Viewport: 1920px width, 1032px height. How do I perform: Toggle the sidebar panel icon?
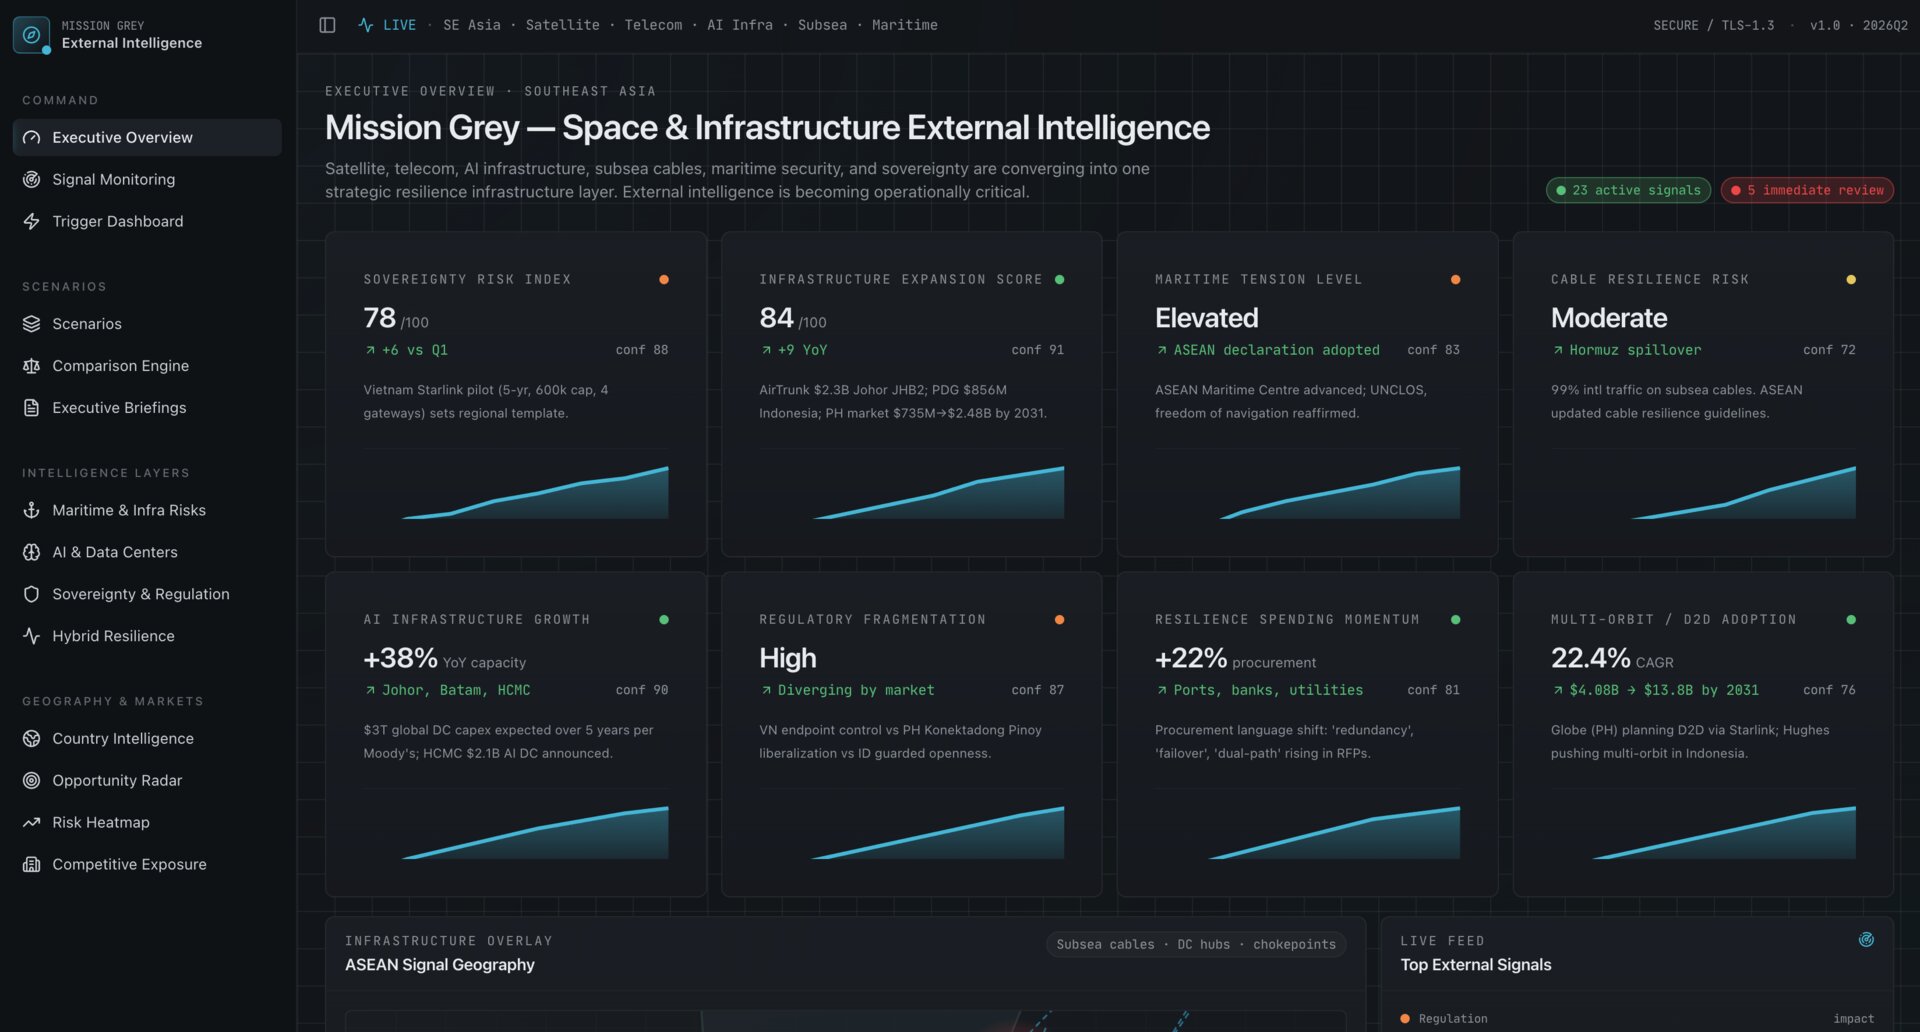tap(327, 25)
